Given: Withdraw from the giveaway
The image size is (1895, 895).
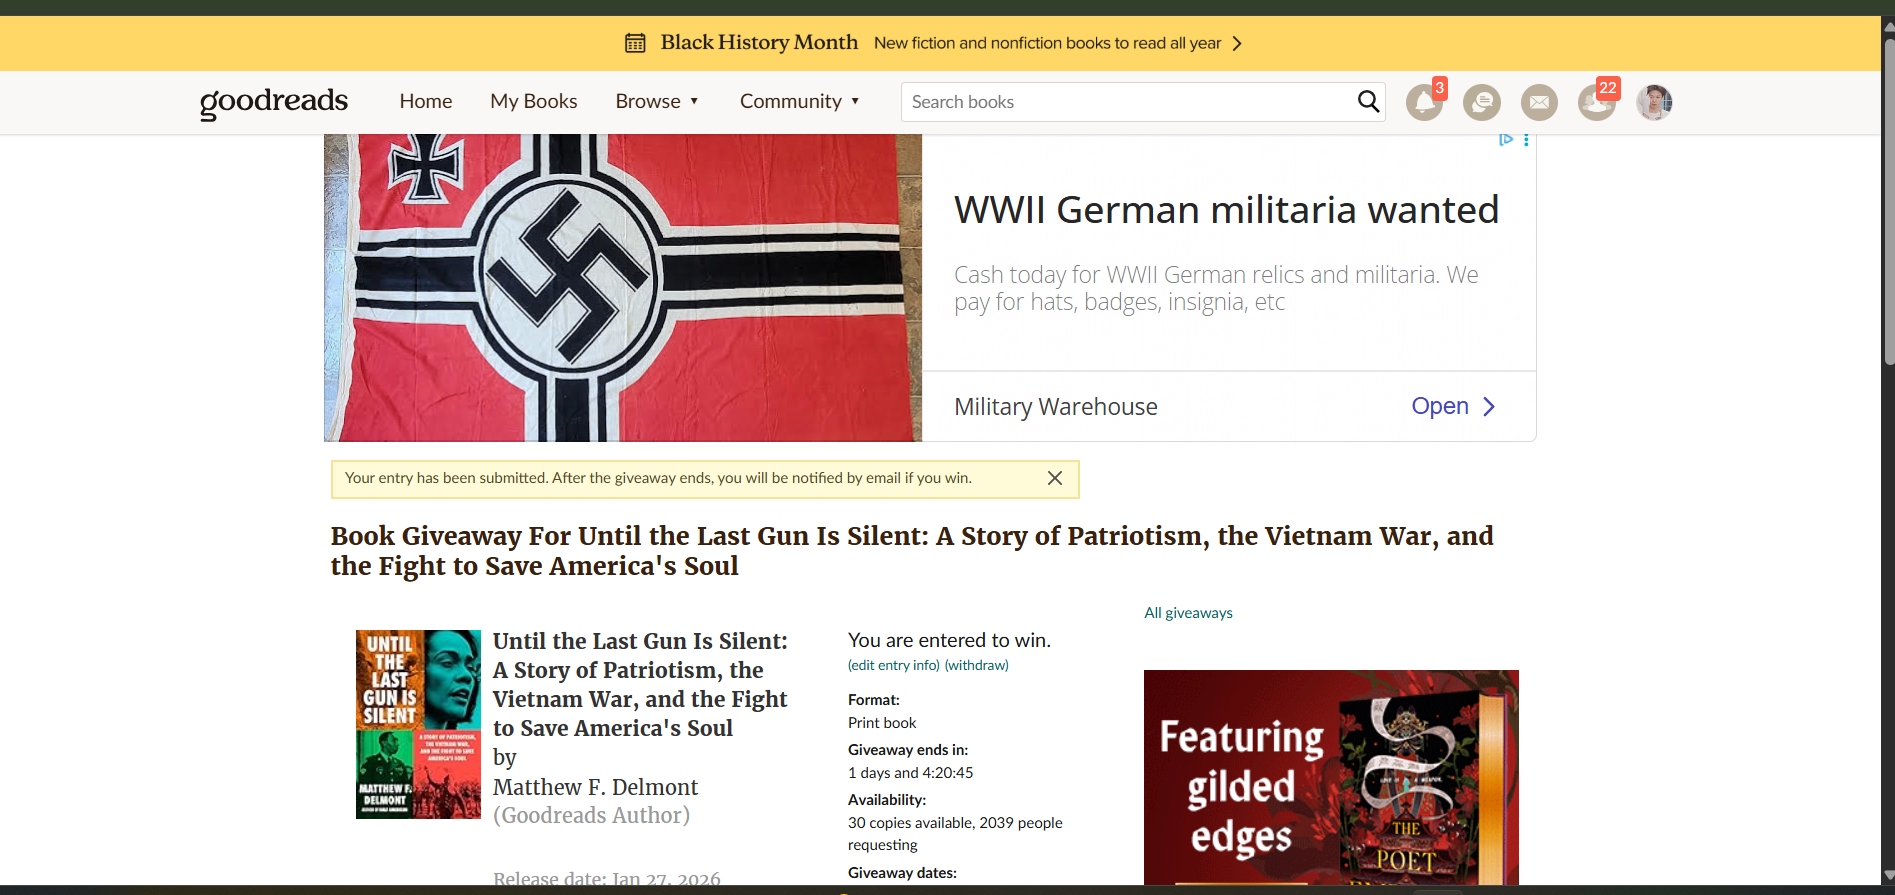Looking at the screenshot, I should (x=976, y=665).
